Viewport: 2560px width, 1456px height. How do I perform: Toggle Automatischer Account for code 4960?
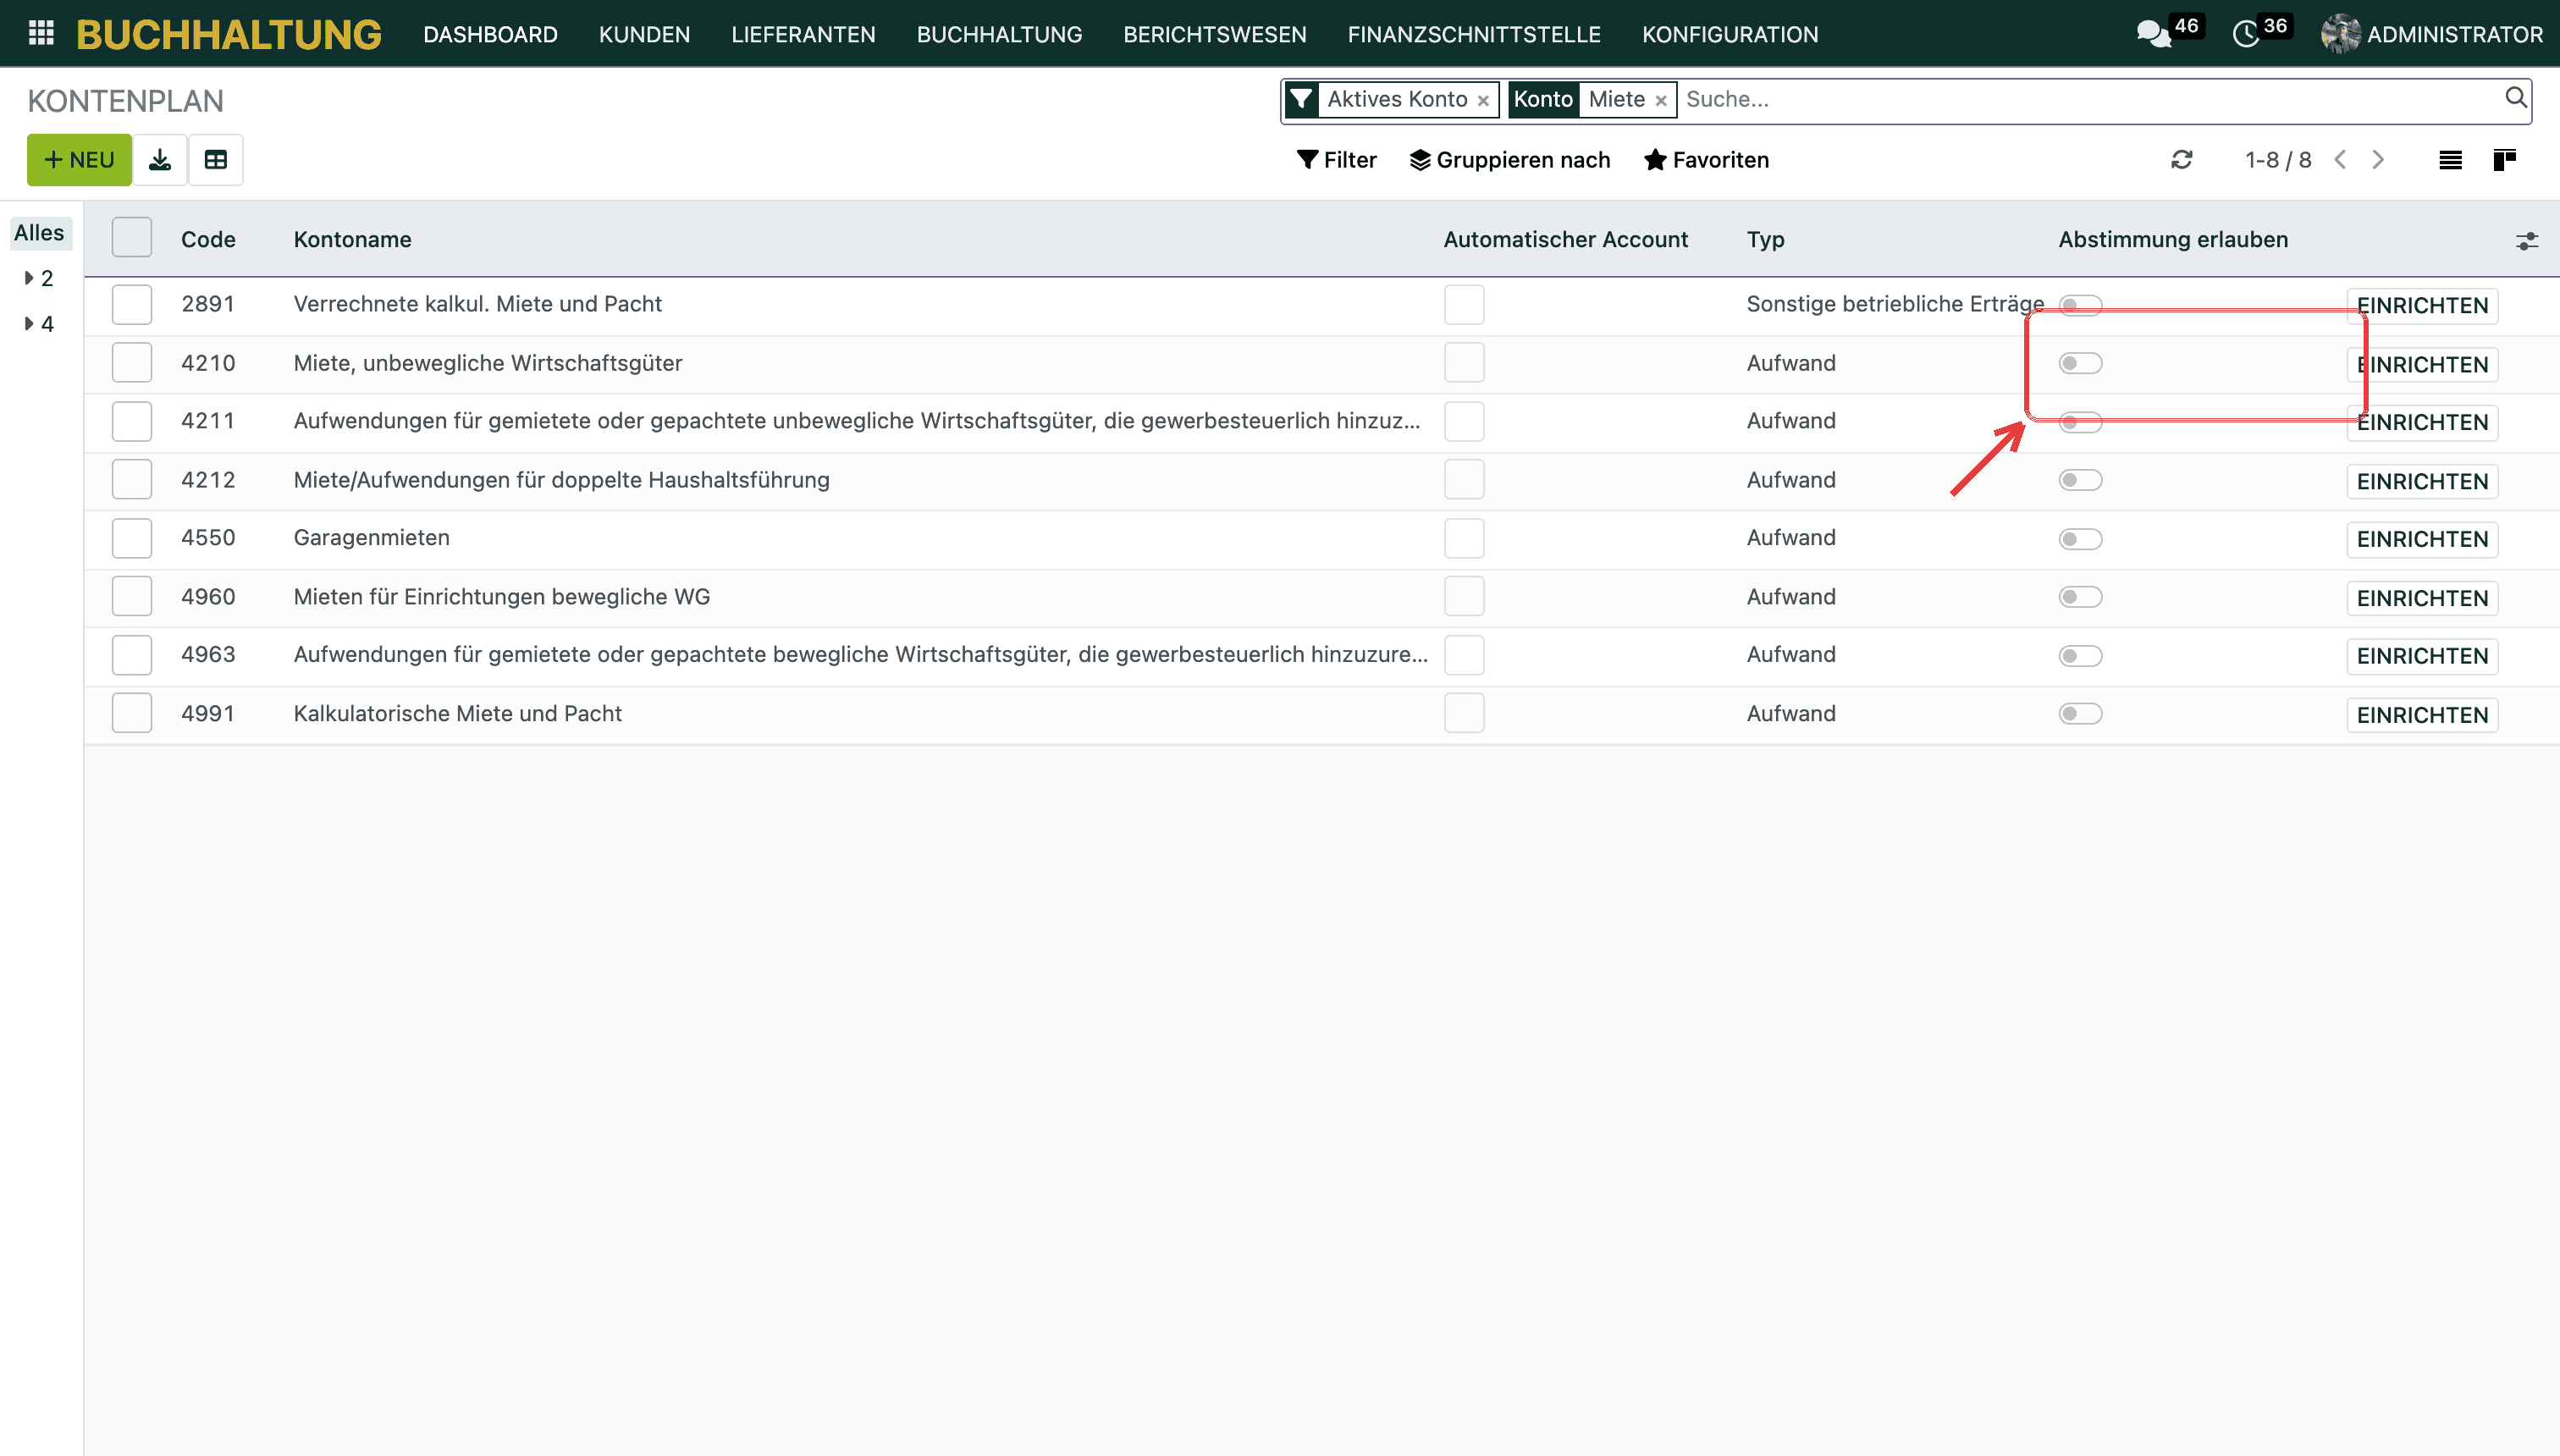(1464, 597)
